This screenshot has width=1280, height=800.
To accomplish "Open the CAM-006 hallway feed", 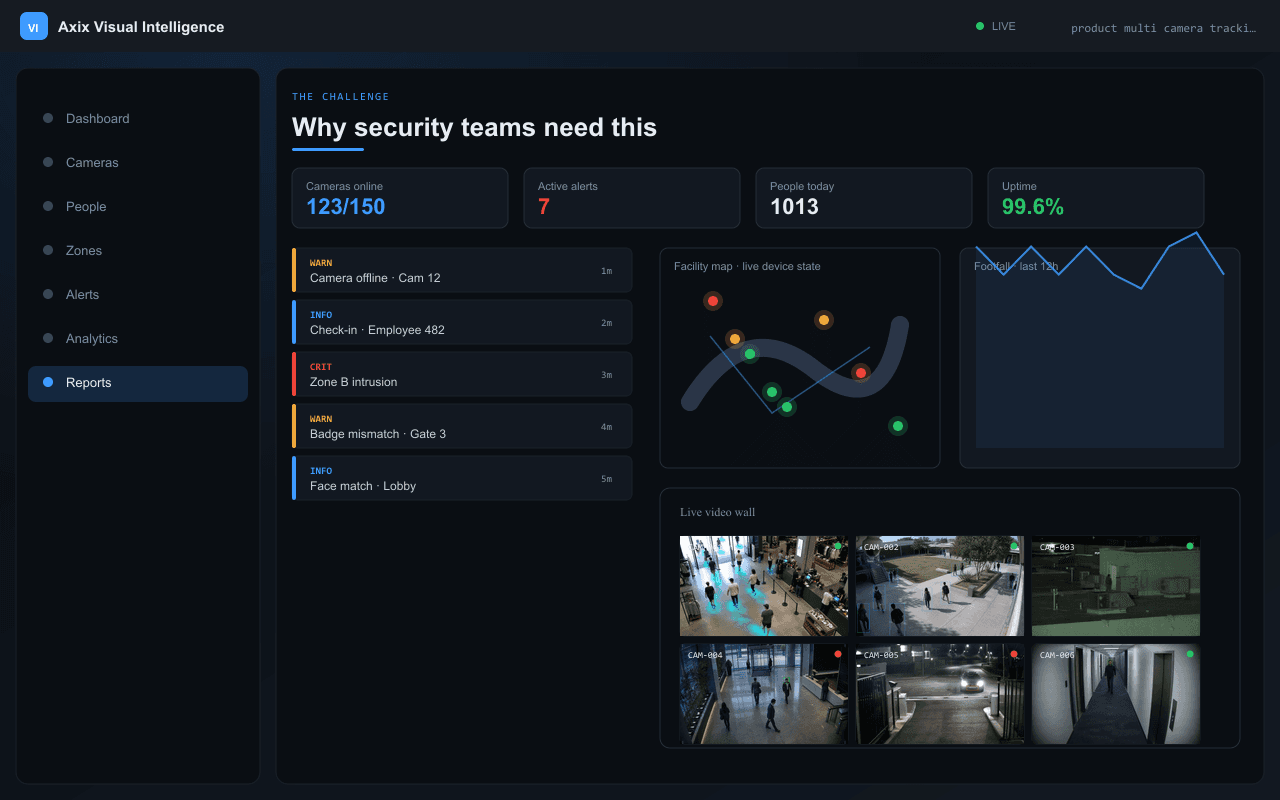I will click(x=1116, y=694).
